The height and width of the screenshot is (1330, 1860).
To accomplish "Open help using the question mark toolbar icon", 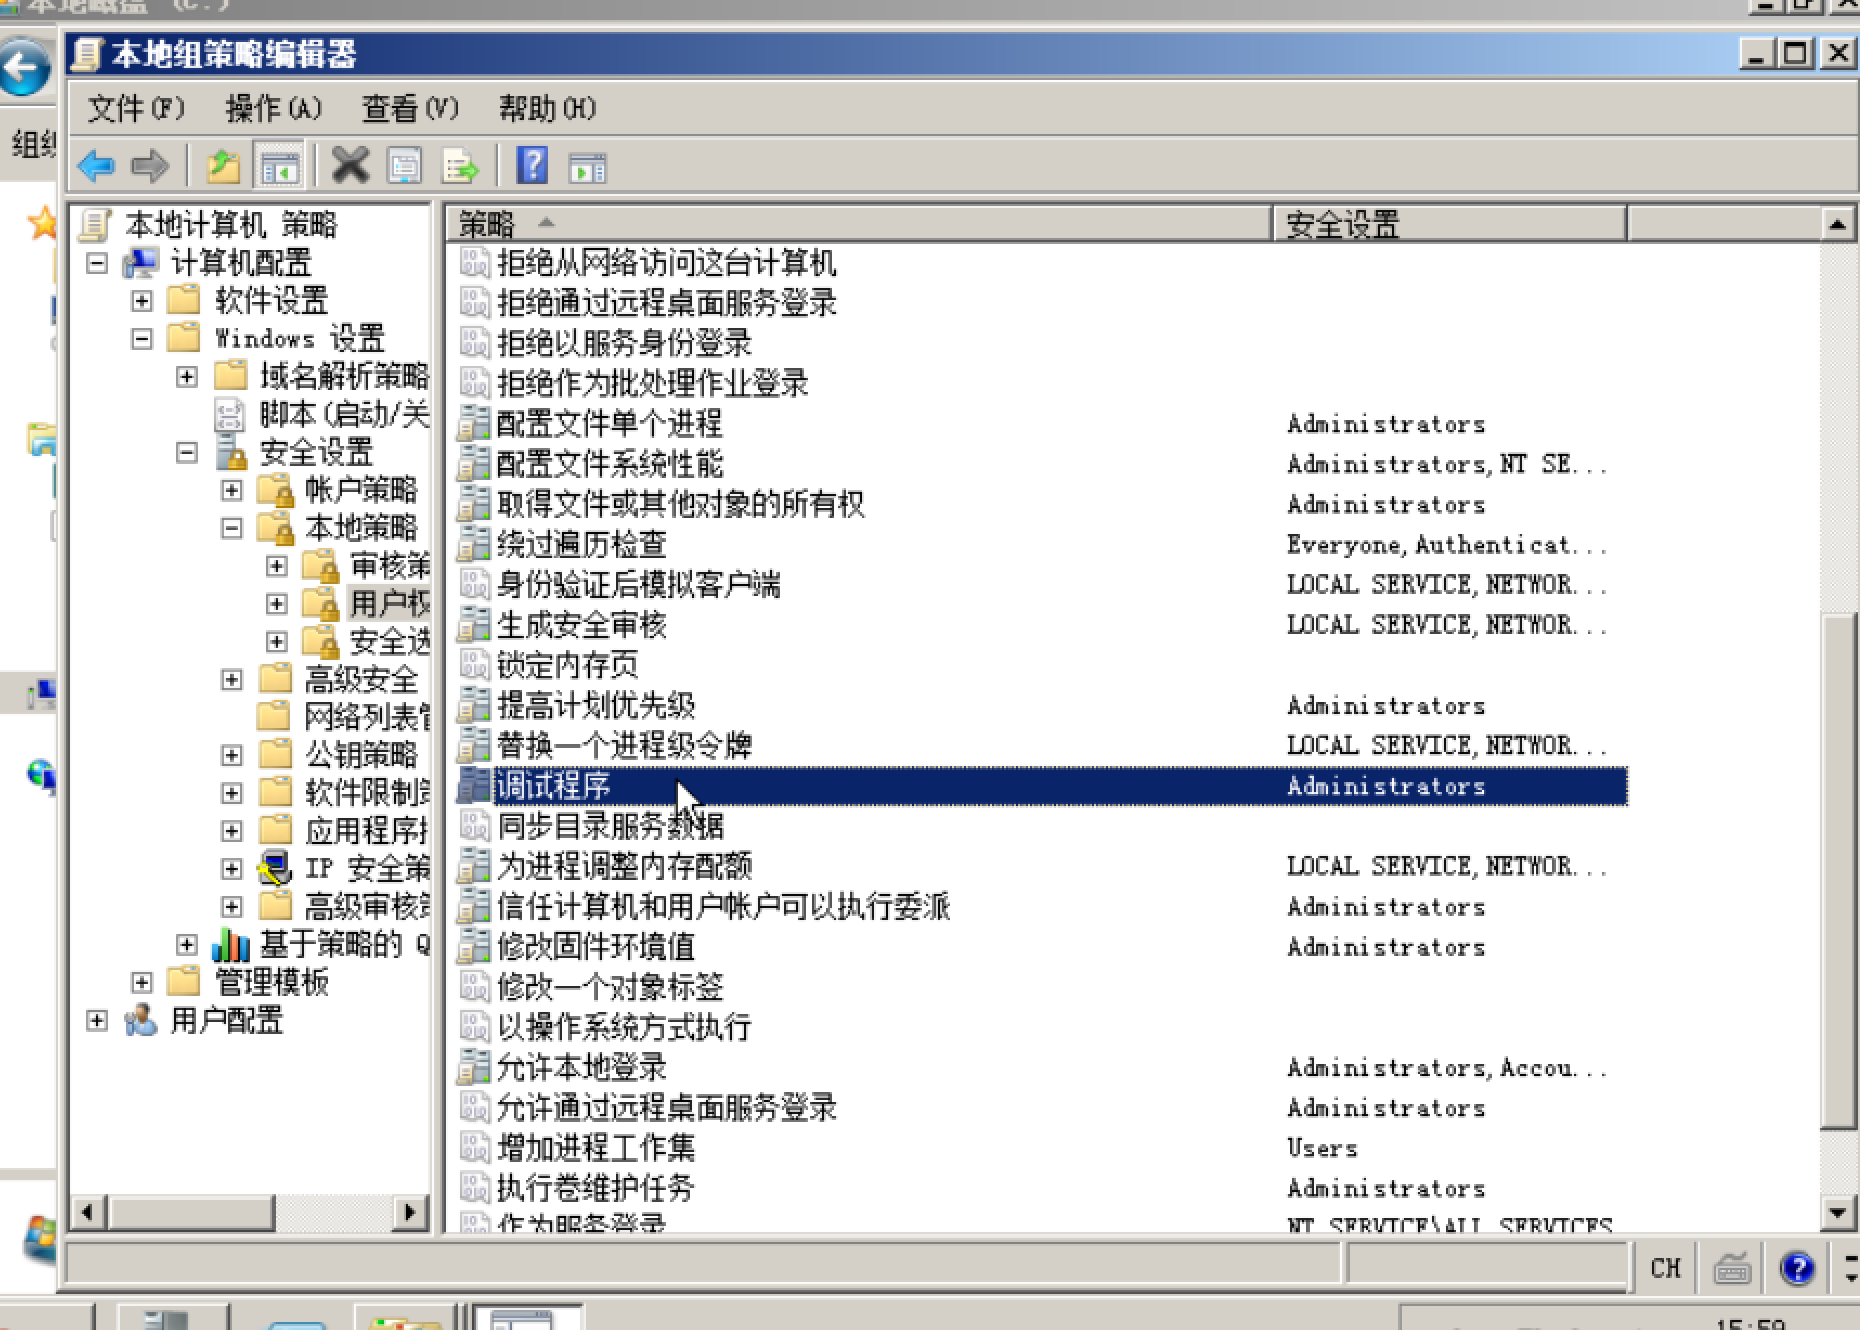I will (x=533, y=166).
